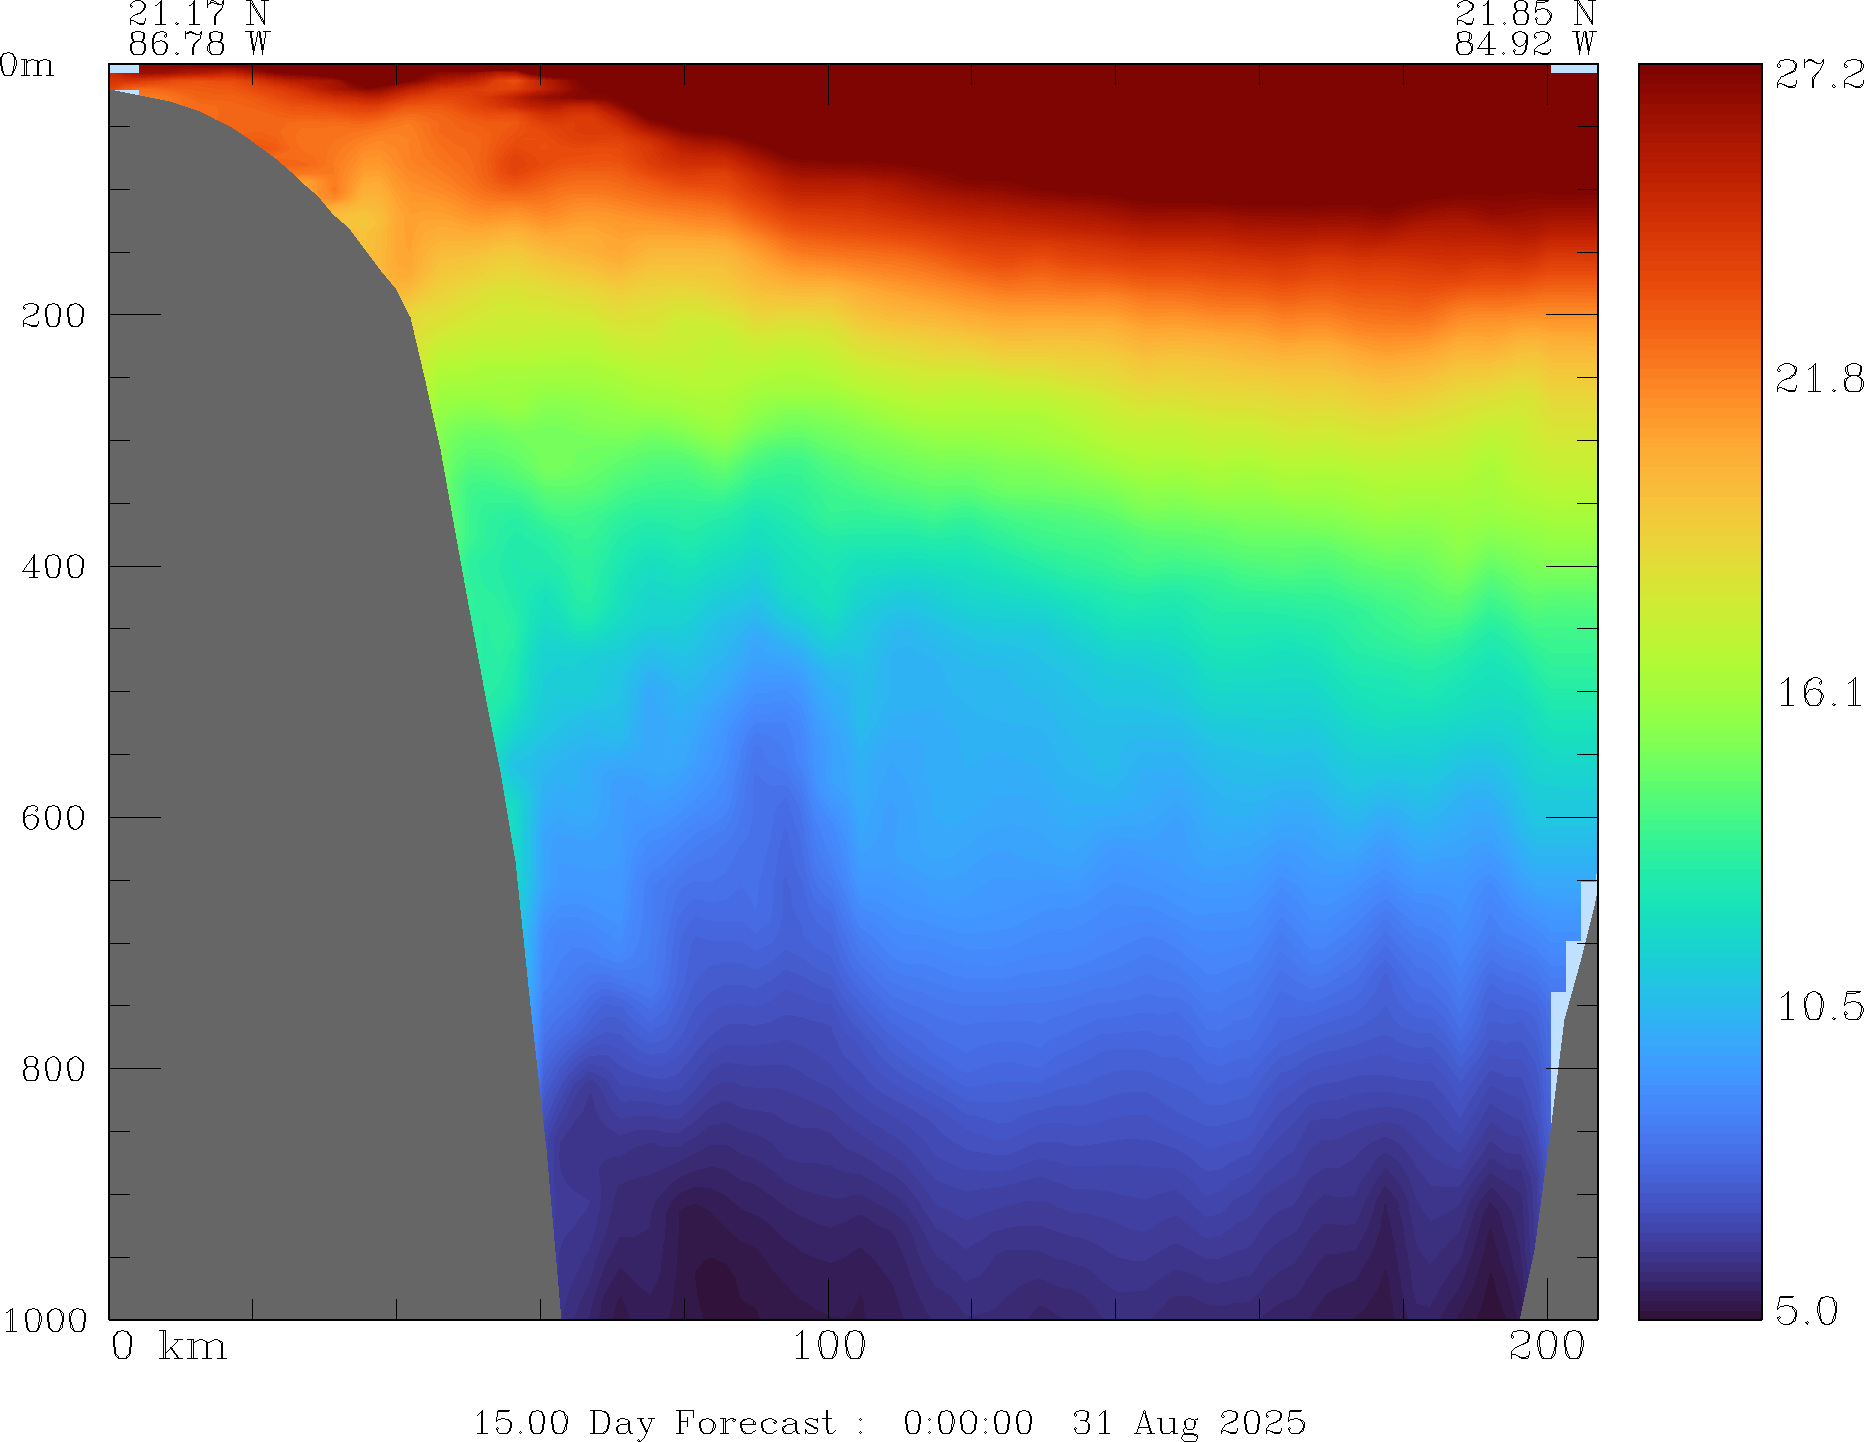Screen dimensions: 1864x1442
Task: Click the 200 km distance axis label
Action: [1547, 1347]
